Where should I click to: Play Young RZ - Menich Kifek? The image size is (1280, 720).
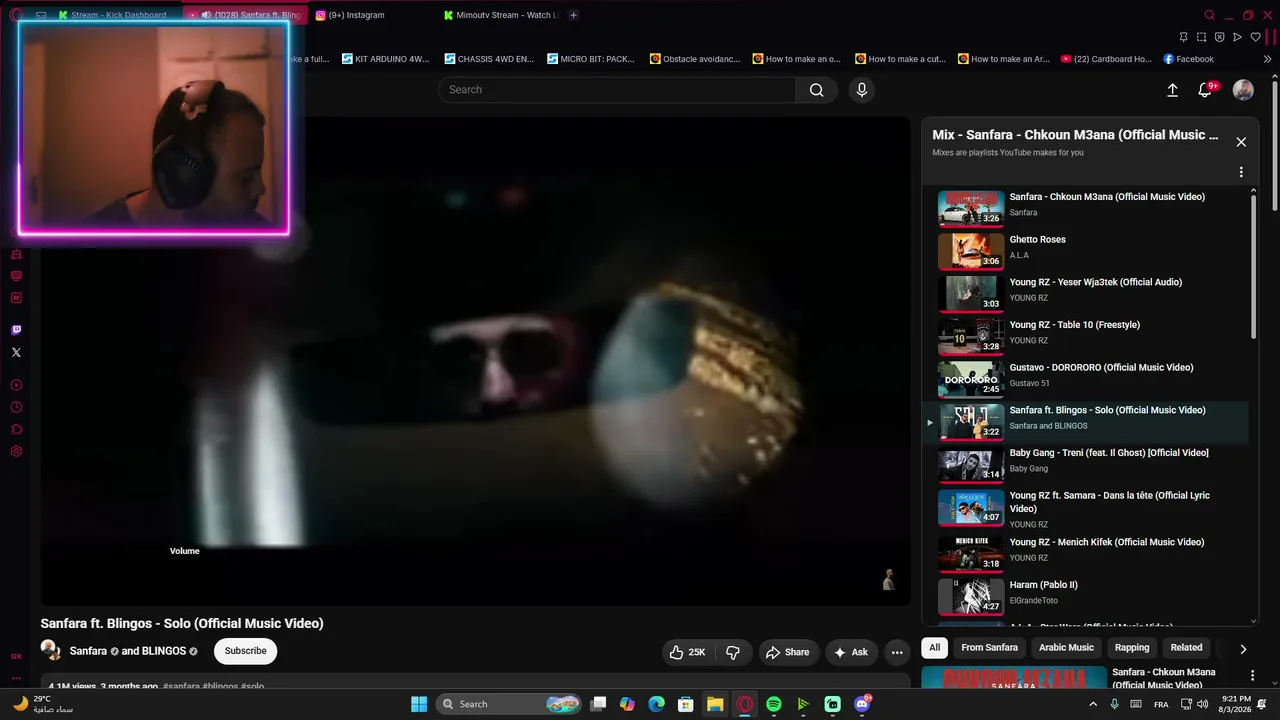tap(1086, 554)
